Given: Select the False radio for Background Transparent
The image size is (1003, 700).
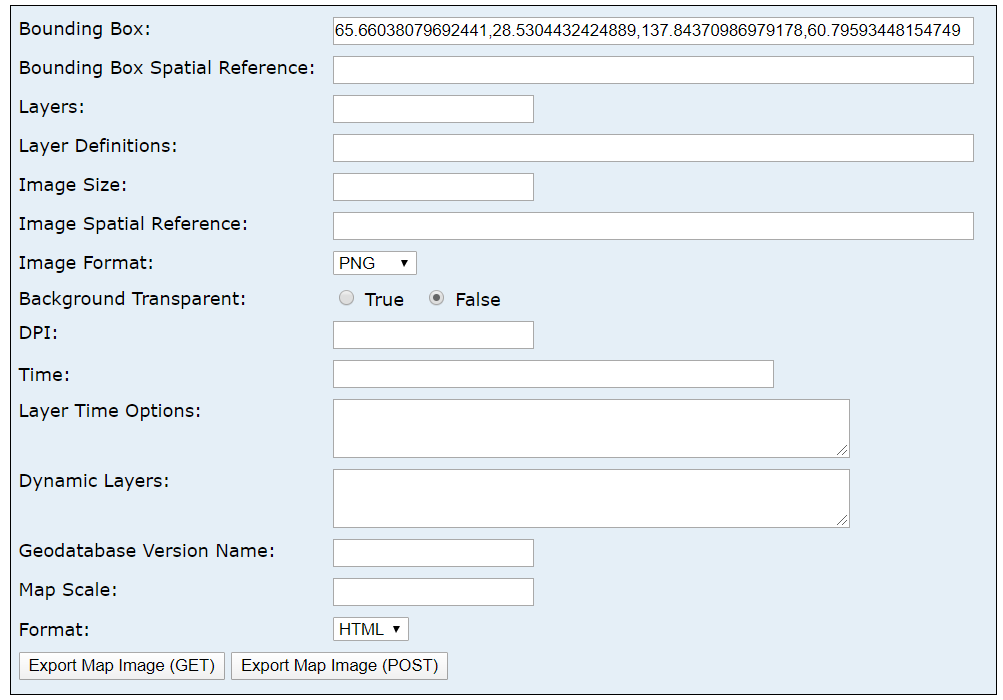Looking at the screenshot, I should [x=437, y=298].
